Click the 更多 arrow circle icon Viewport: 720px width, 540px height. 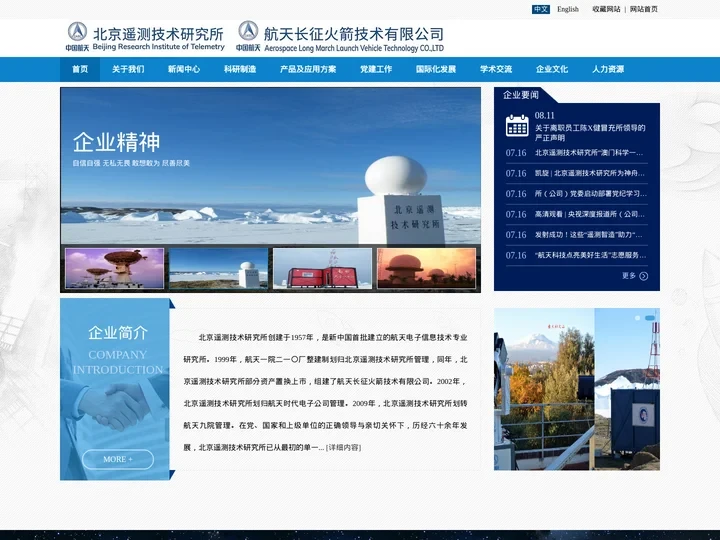pos(644,276)
